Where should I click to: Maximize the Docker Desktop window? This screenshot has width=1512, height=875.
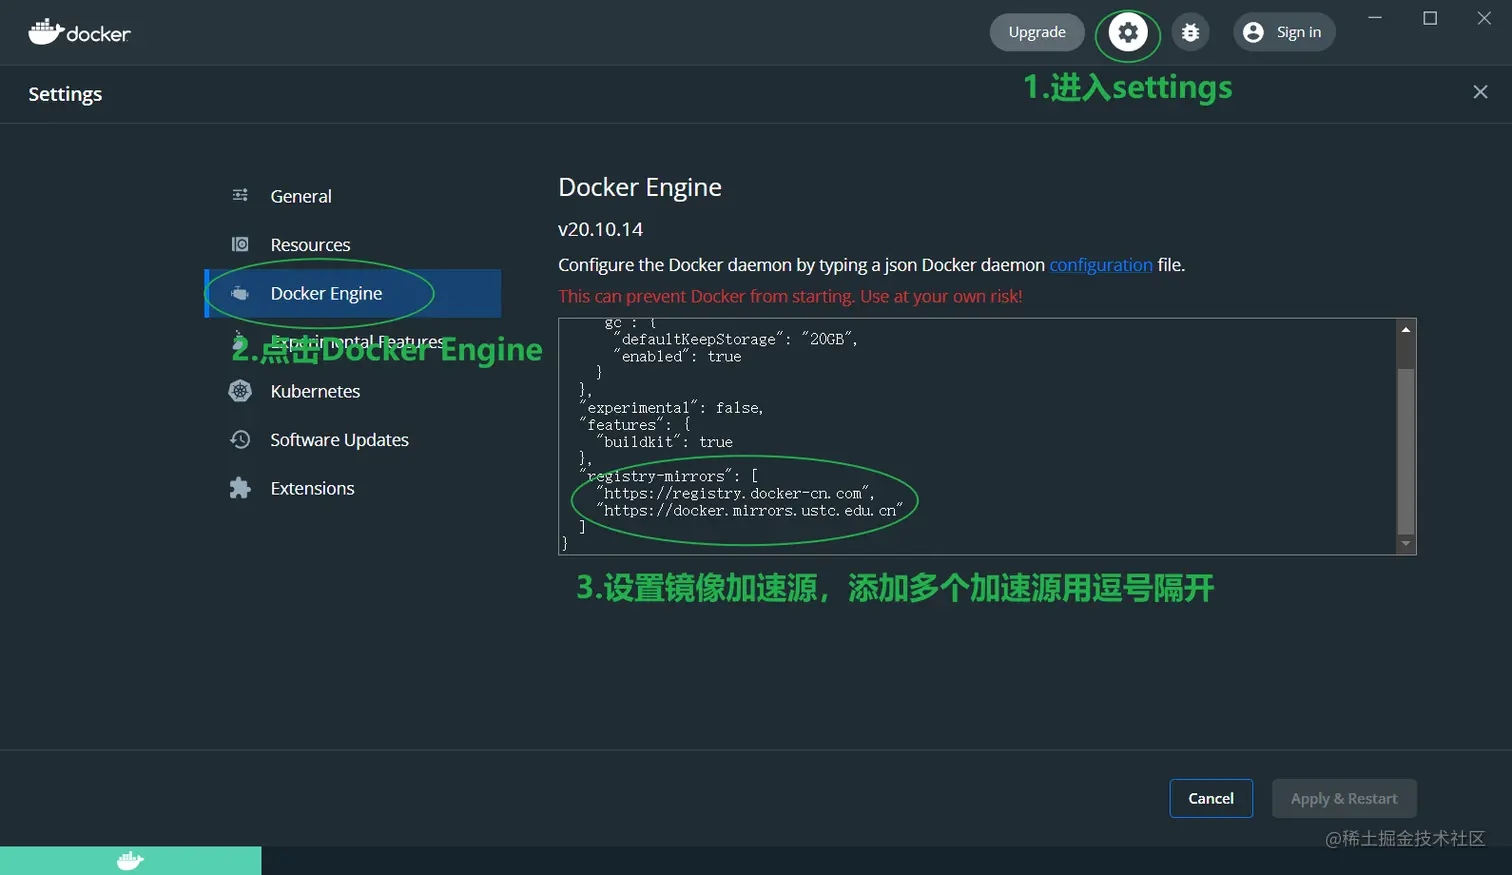coord(1430,18)
